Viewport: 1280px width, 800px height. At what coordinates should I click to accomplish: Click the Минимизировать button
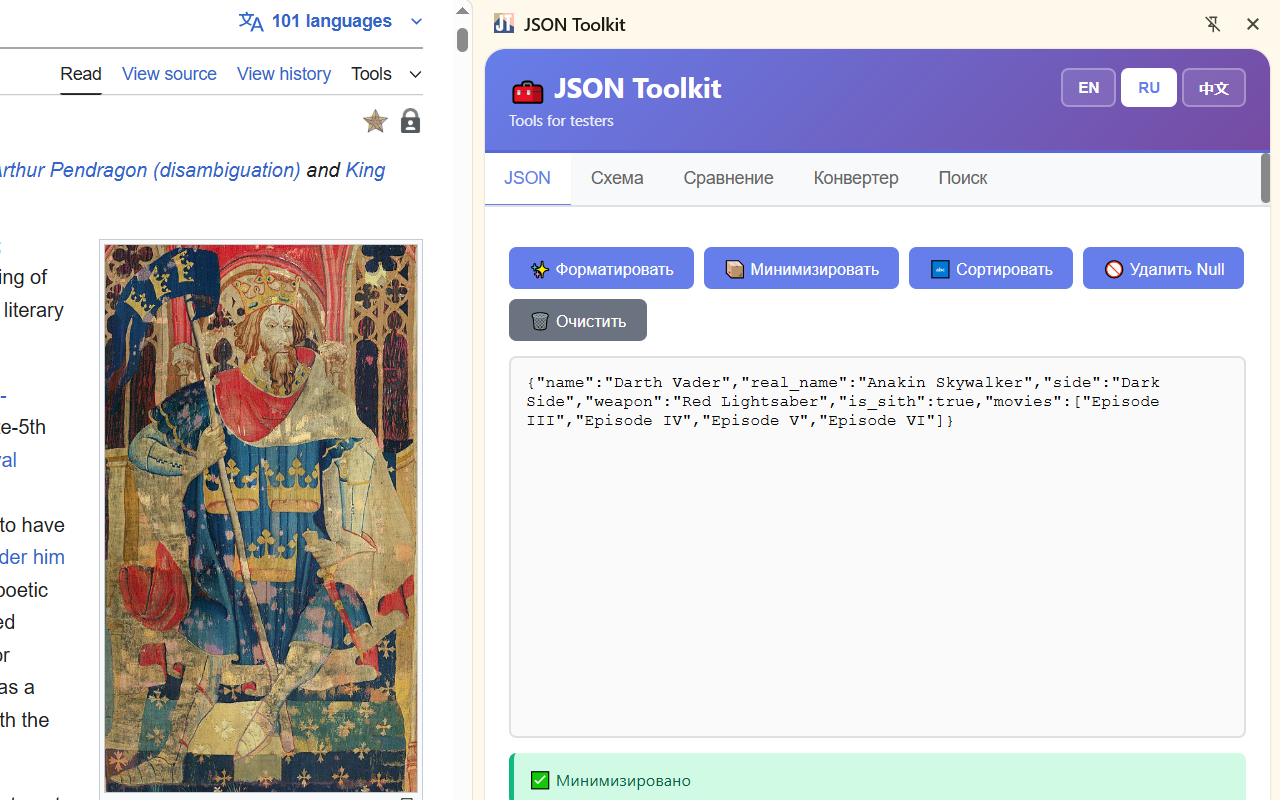tap(801, 268)
